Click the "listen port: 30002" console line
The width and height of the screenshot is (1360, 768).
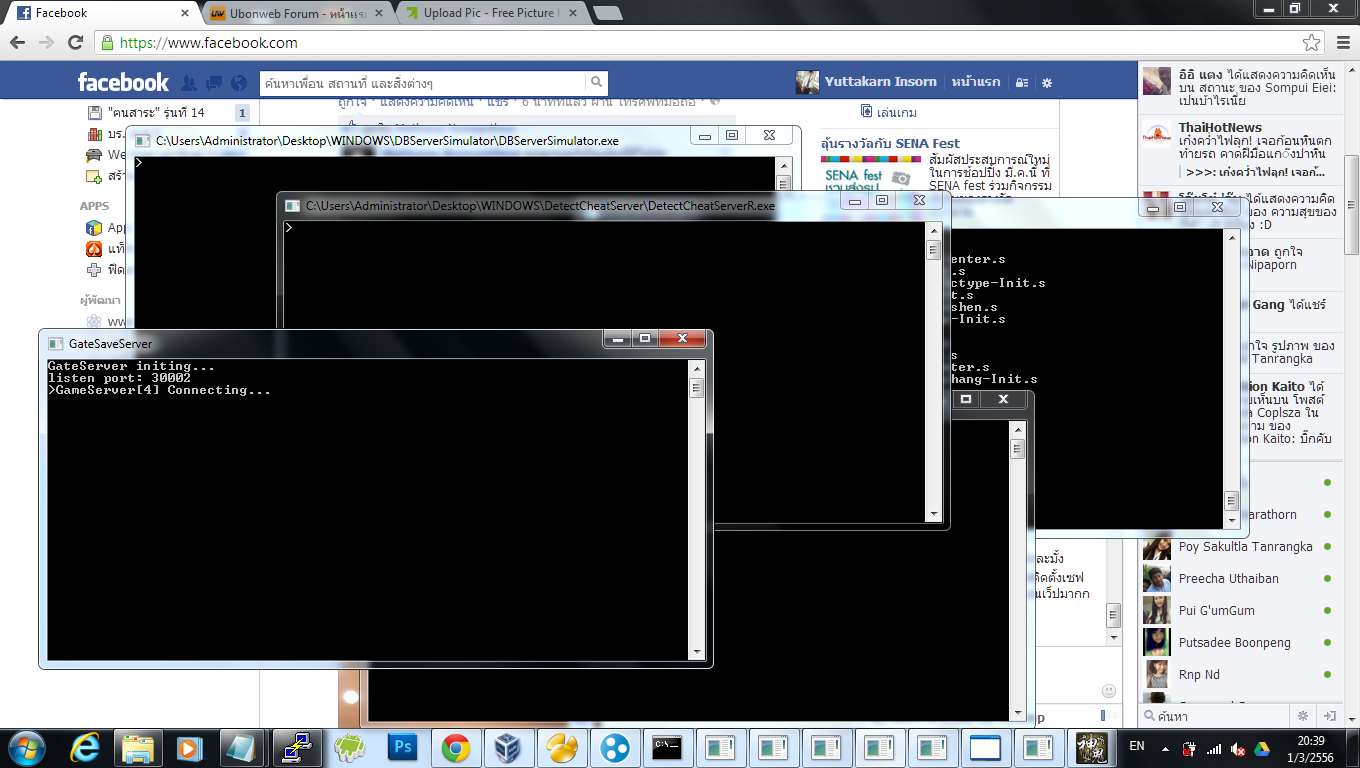point(120,378)
